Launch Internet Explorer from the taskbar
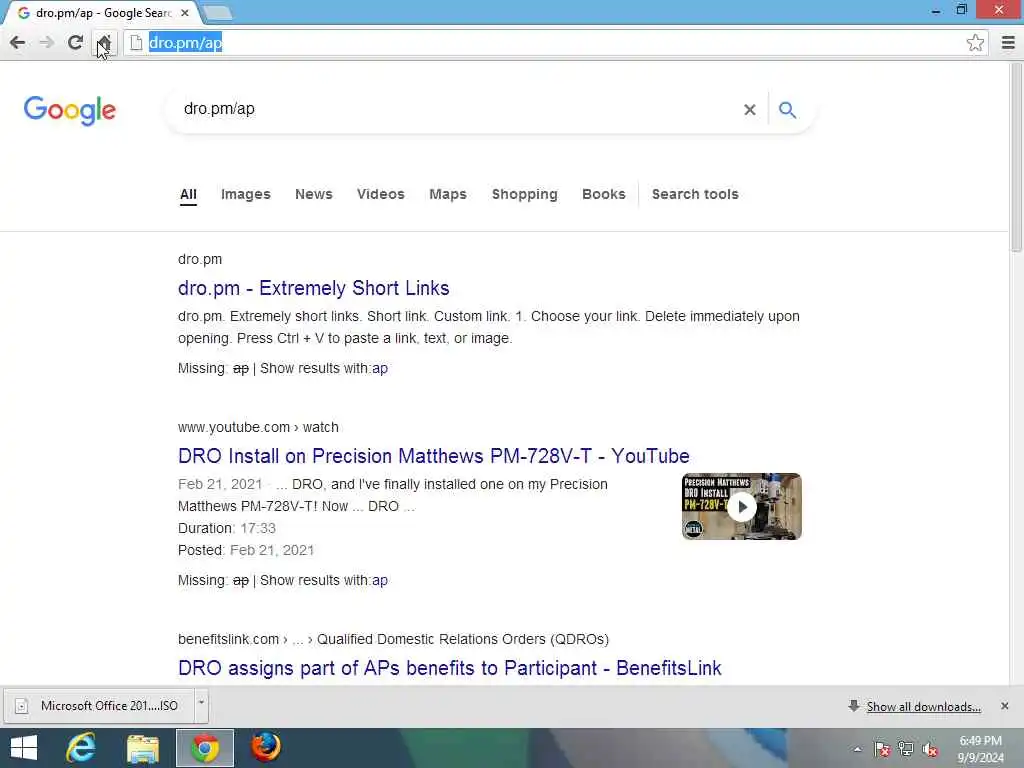Viewport: 1024px width, 768px height. tap(81, 748)
